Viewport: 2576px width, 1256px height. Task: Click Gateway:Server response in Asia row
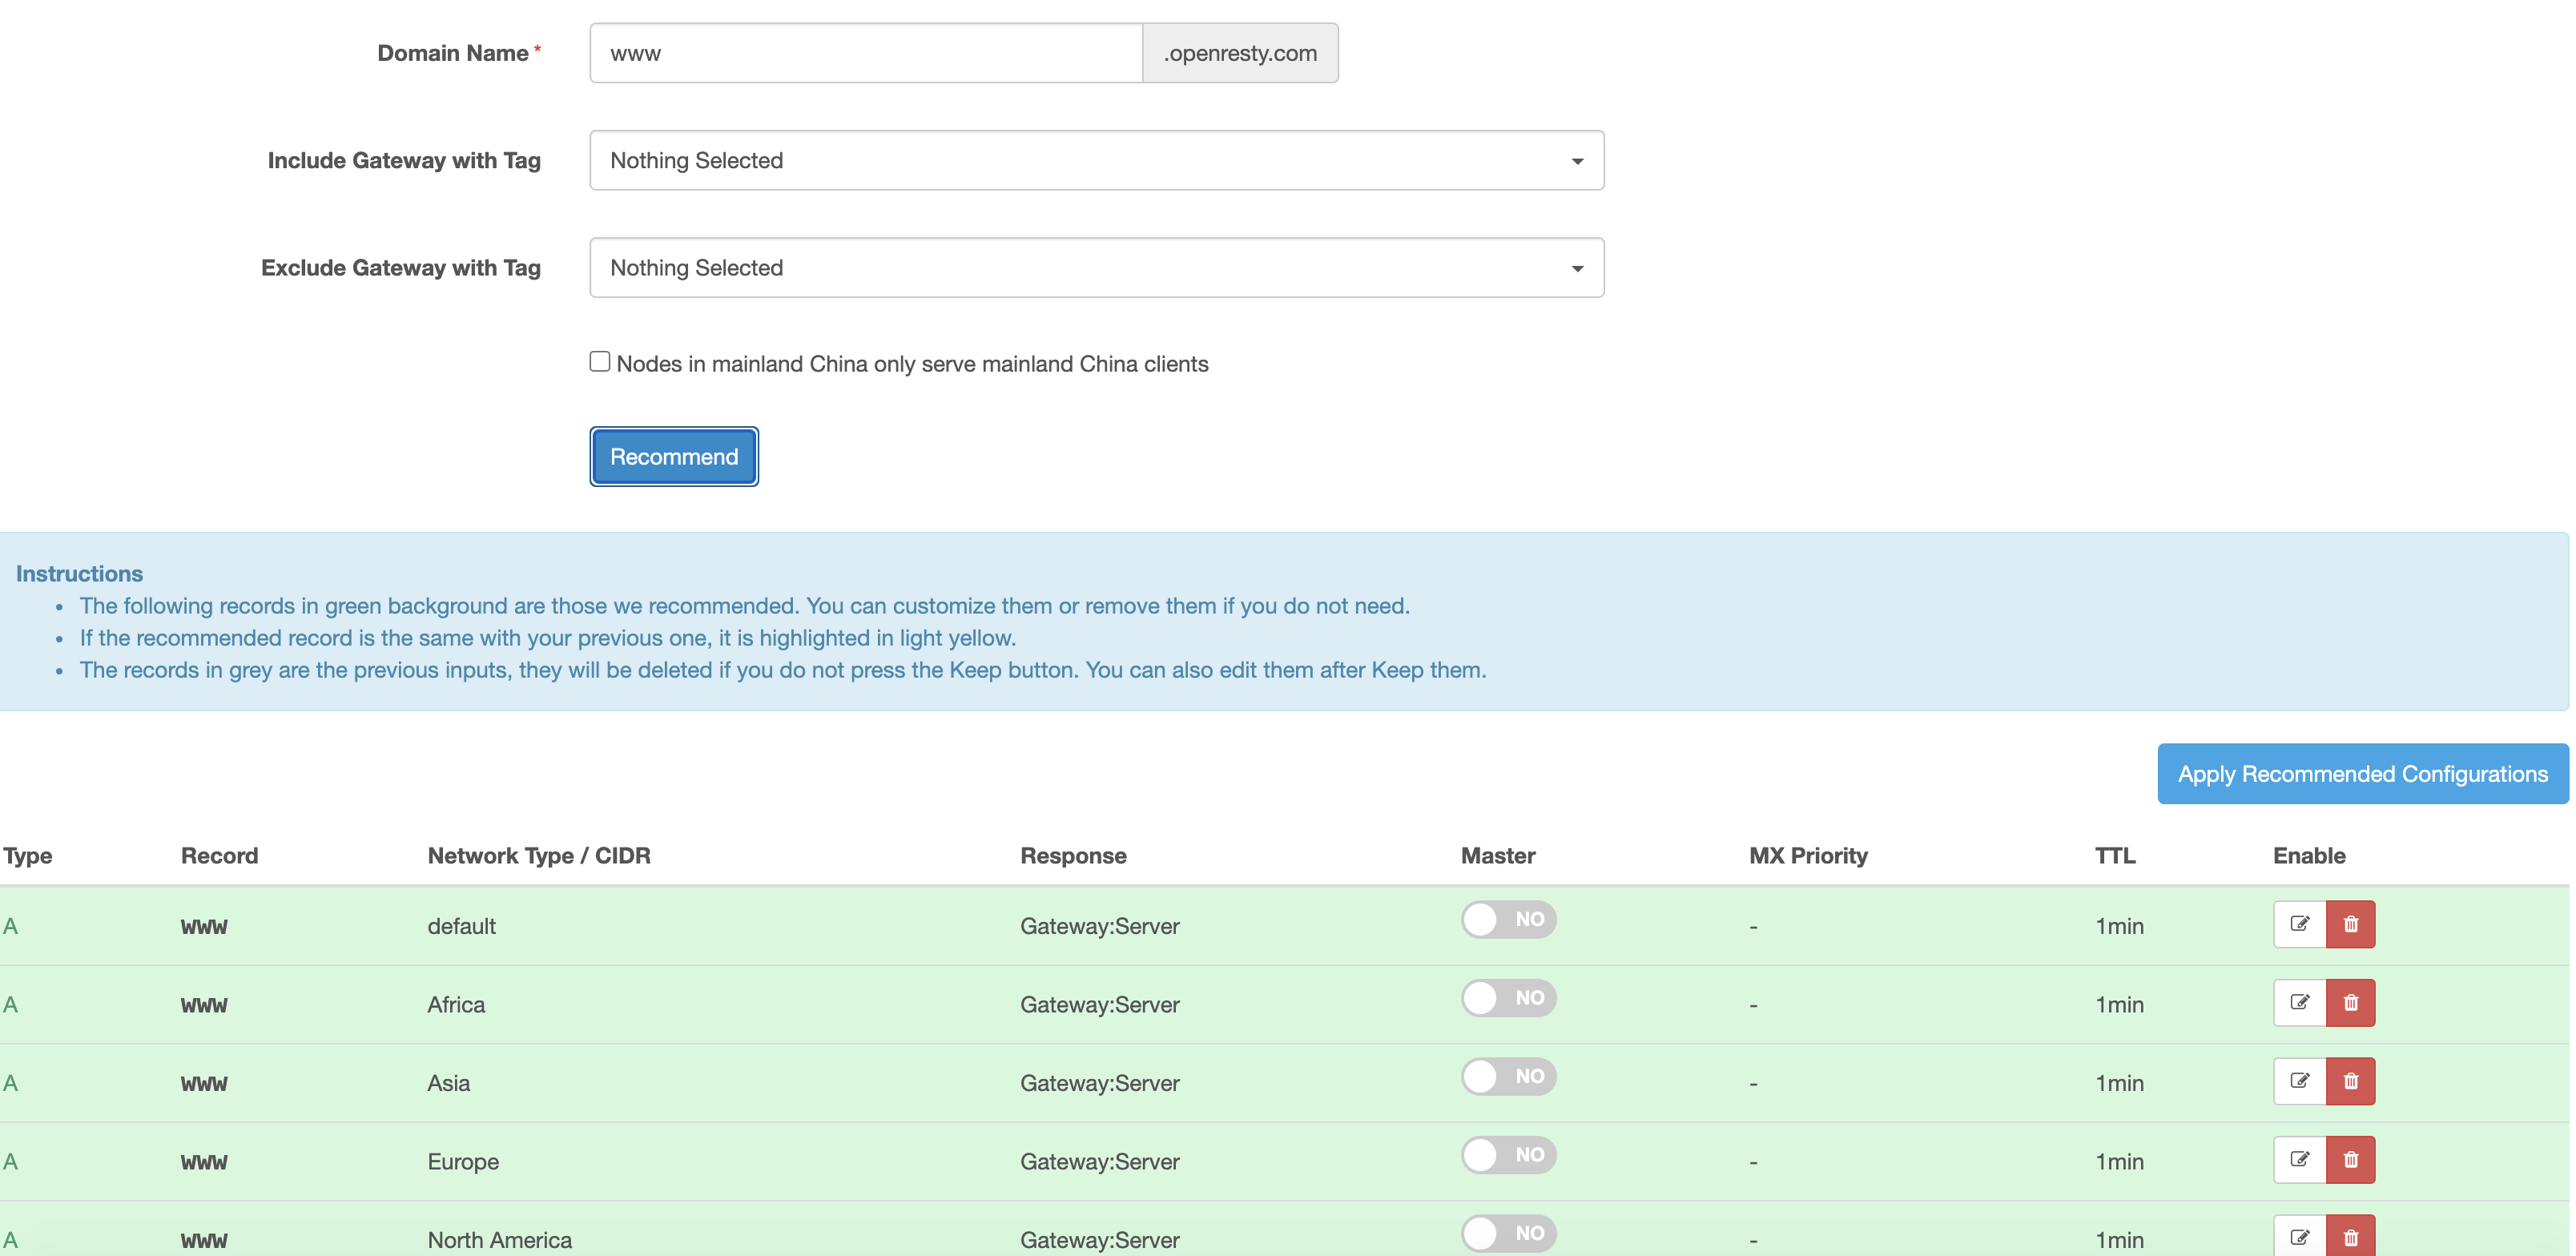[1100, 1083]
